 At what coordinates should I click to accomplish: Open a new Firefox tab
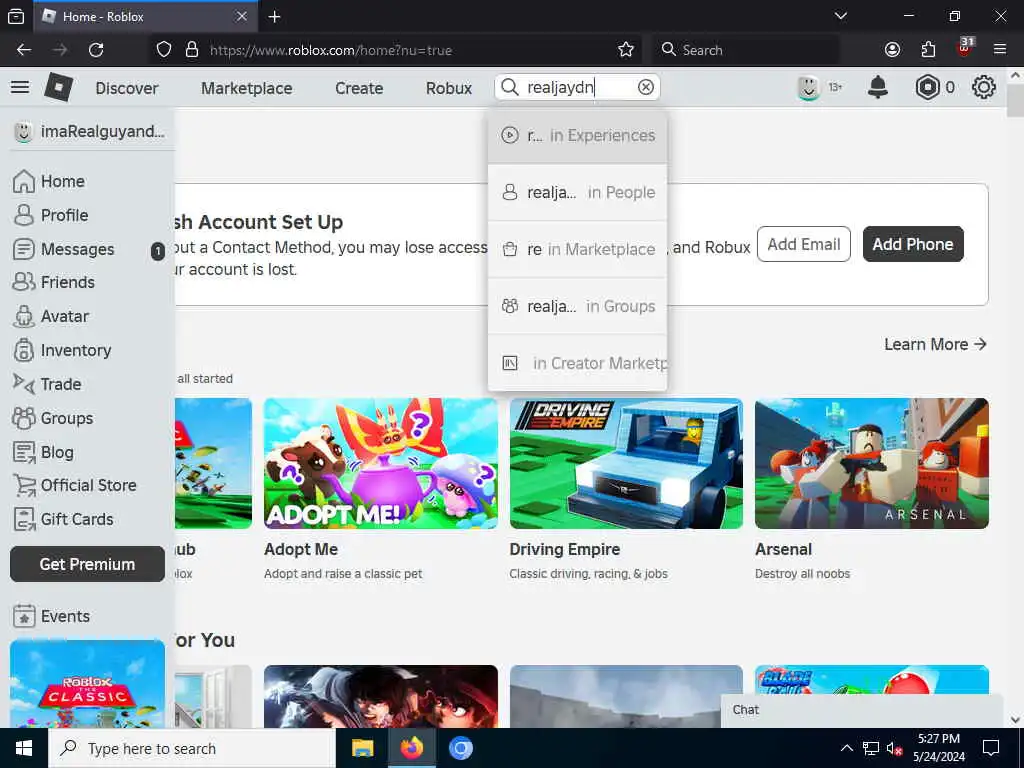tap(274, 16)
